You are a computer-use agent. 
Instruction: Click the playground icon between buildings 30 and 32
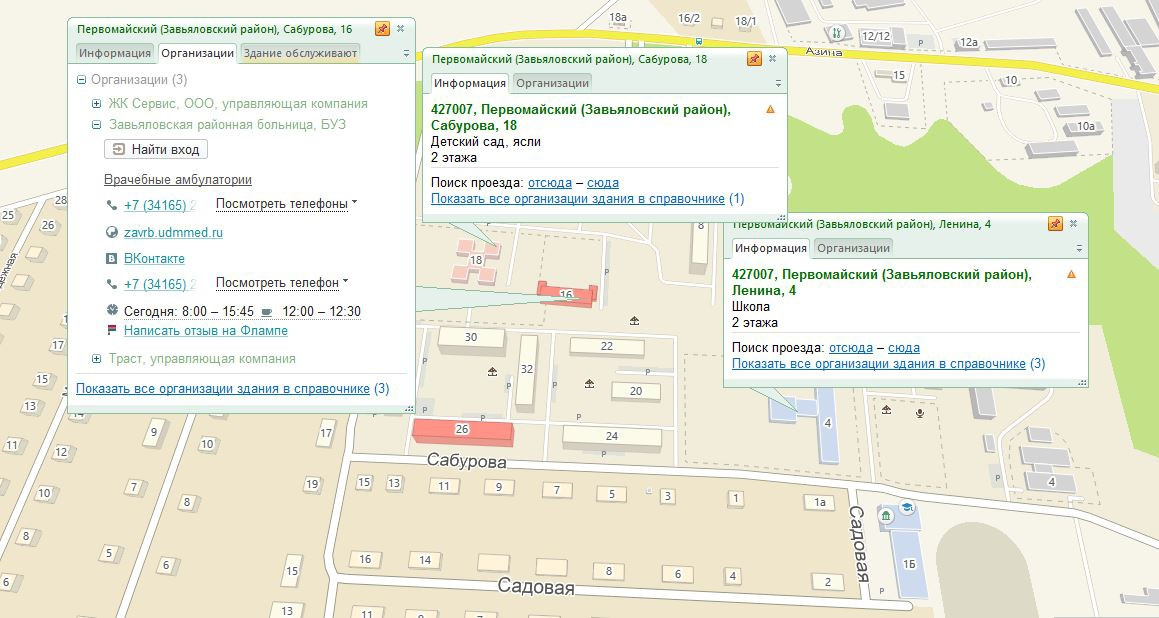(492, 372)
